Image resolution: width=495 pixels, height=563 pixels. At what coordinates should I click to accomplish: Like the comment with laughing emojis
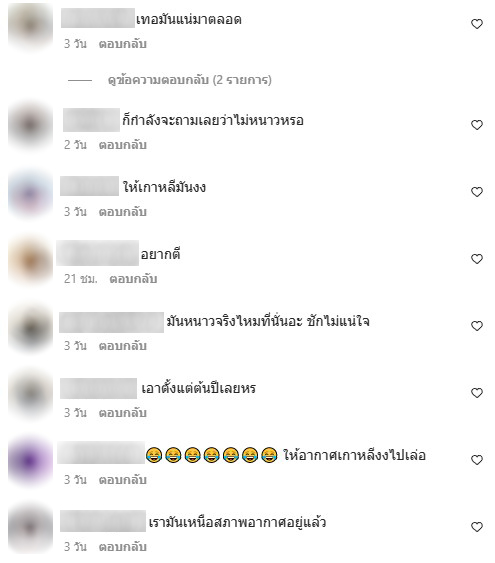(x=477, y=460)
